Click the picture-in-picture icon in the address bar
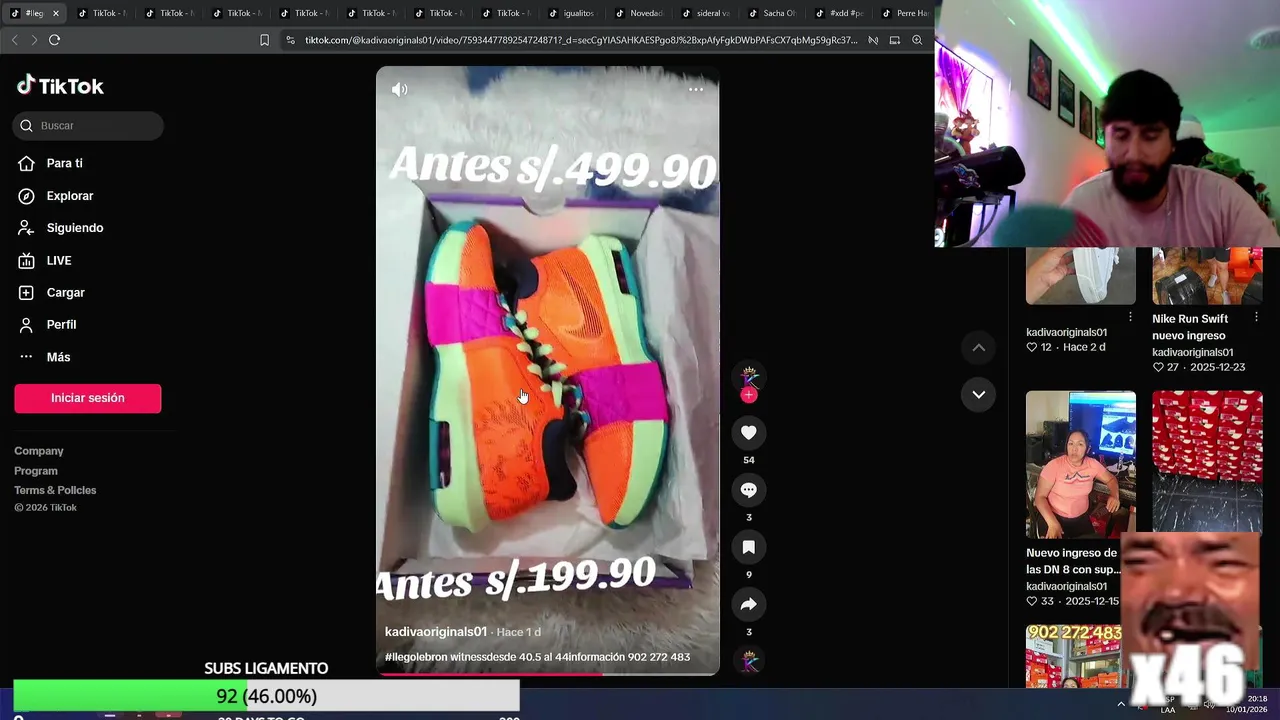The height and width of the screenshot is (720, 1280). click(x=895, y=40)
